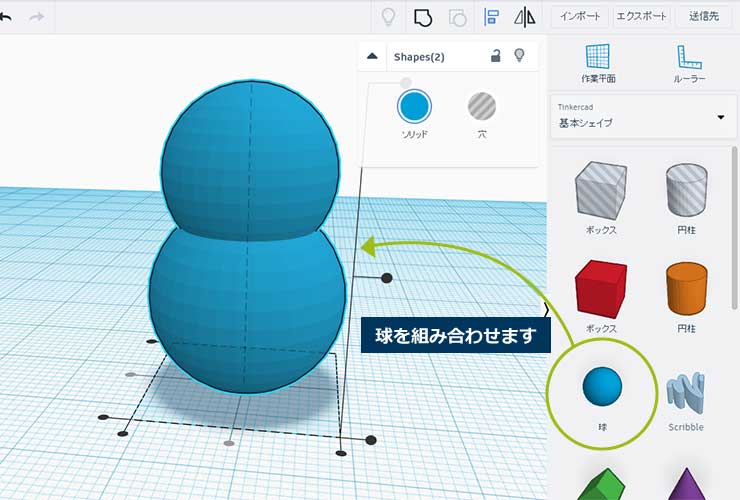Click the redo arrow icon
740x500 pixels.
point(36,17)
